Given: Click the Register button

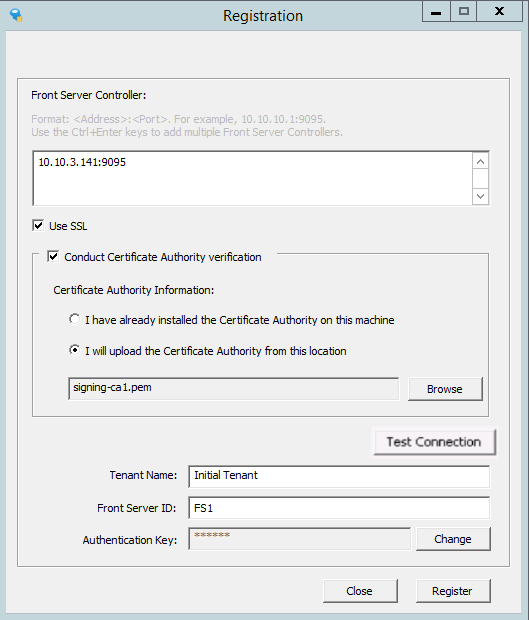Looking at the screenshot, I should click(x=453, y=591).
